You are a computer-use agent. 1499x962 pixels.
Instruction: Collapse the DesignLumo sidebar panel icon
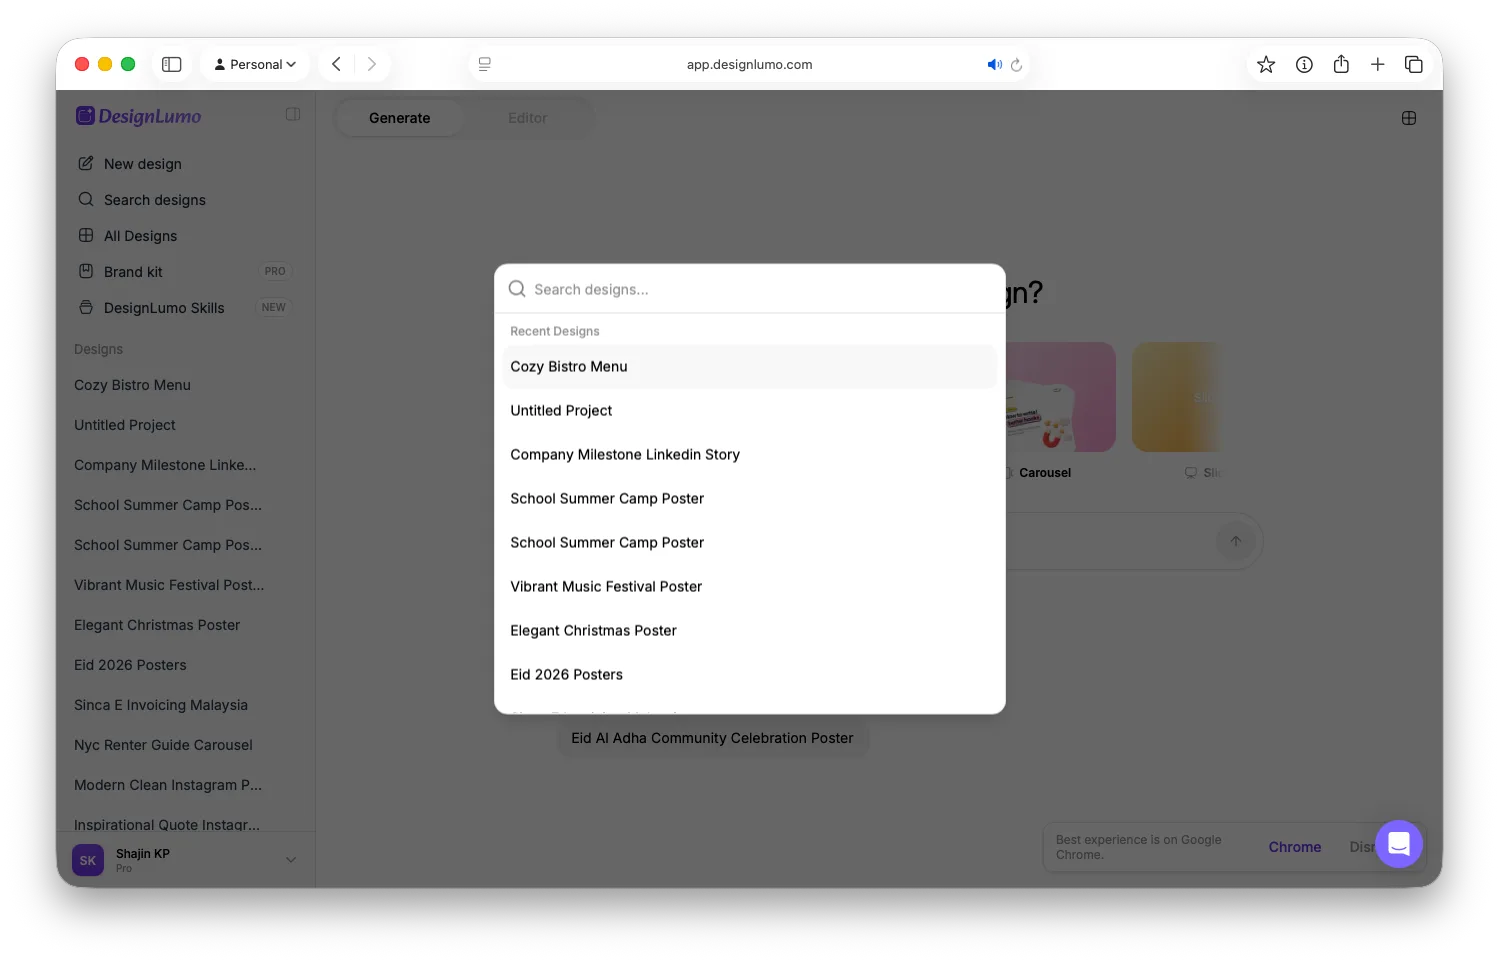293,115
